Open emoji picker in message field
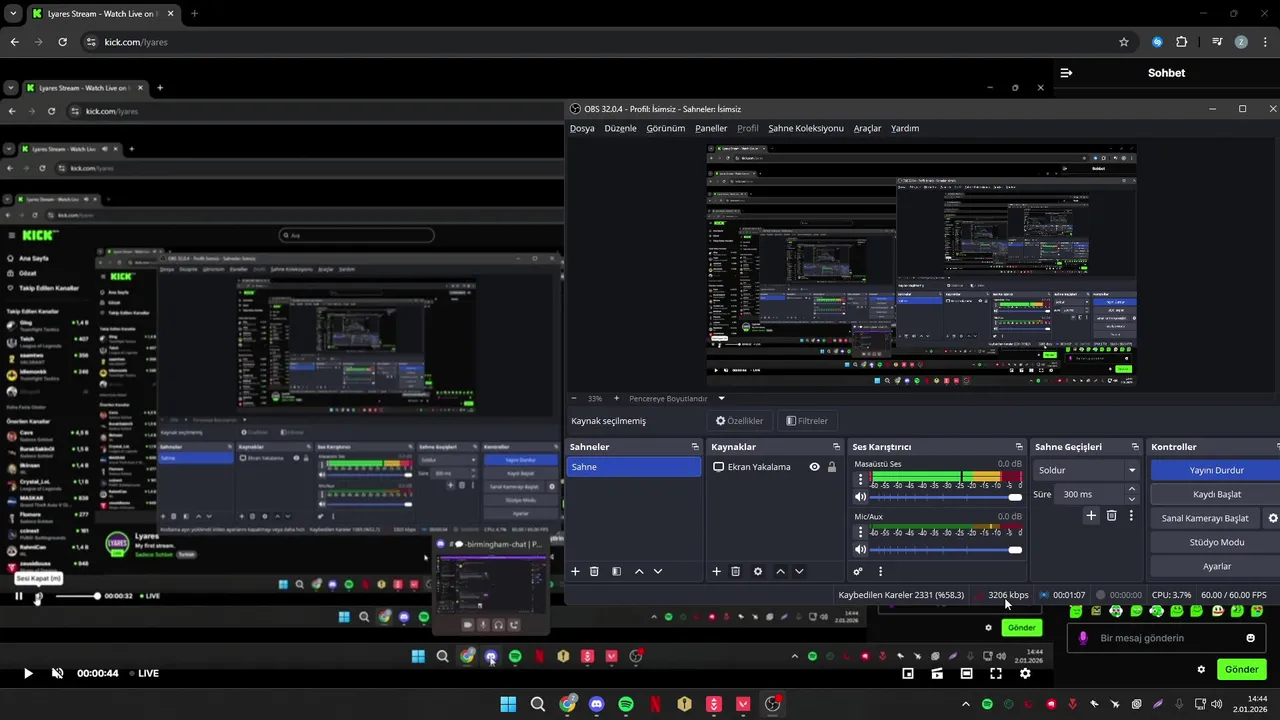This screenshot has height=720, width=1280. (x=1250, y=638)
